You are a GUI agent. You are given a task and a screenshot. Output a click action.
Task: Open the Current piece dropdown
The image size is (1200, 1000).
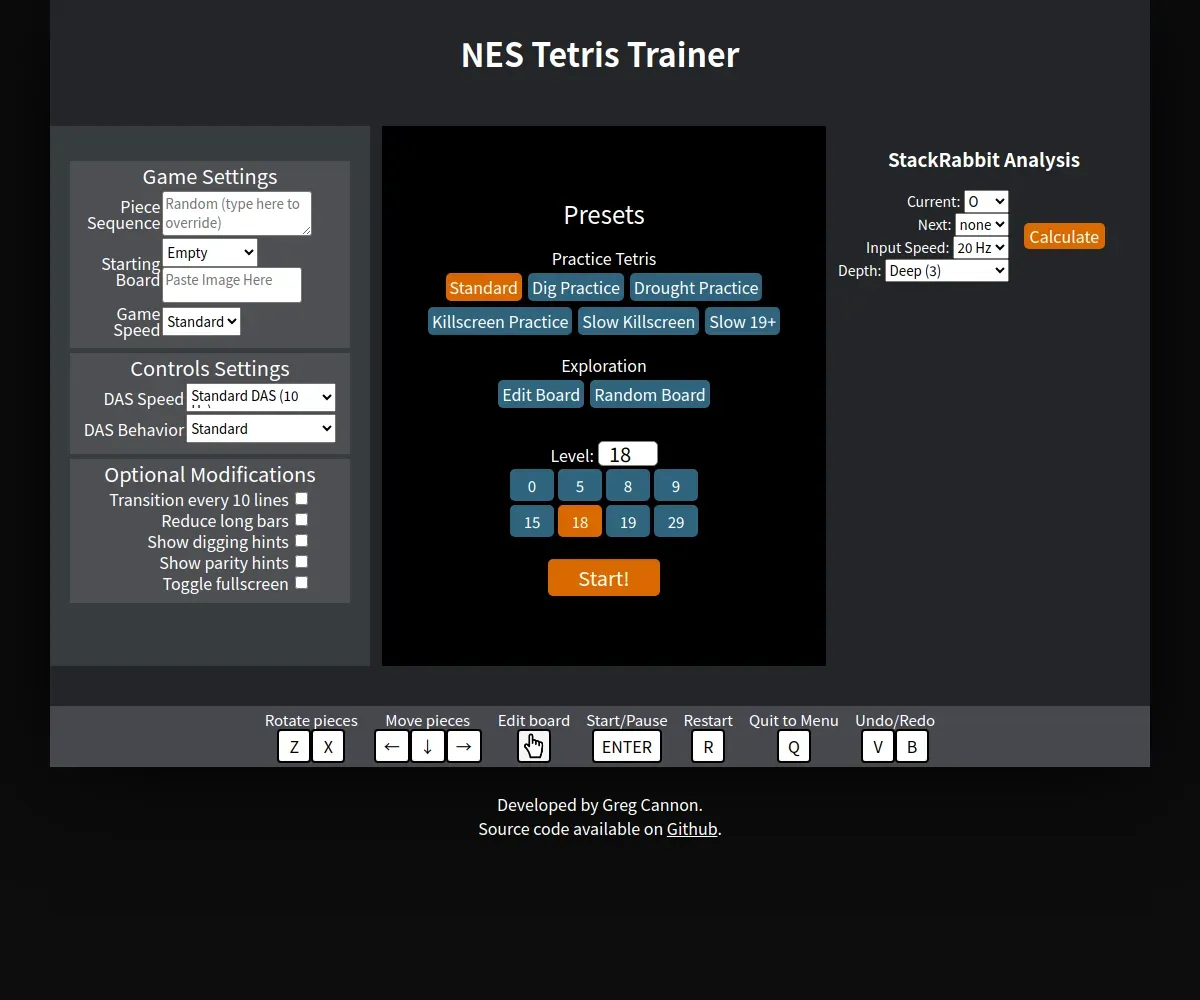coord(986,202)
